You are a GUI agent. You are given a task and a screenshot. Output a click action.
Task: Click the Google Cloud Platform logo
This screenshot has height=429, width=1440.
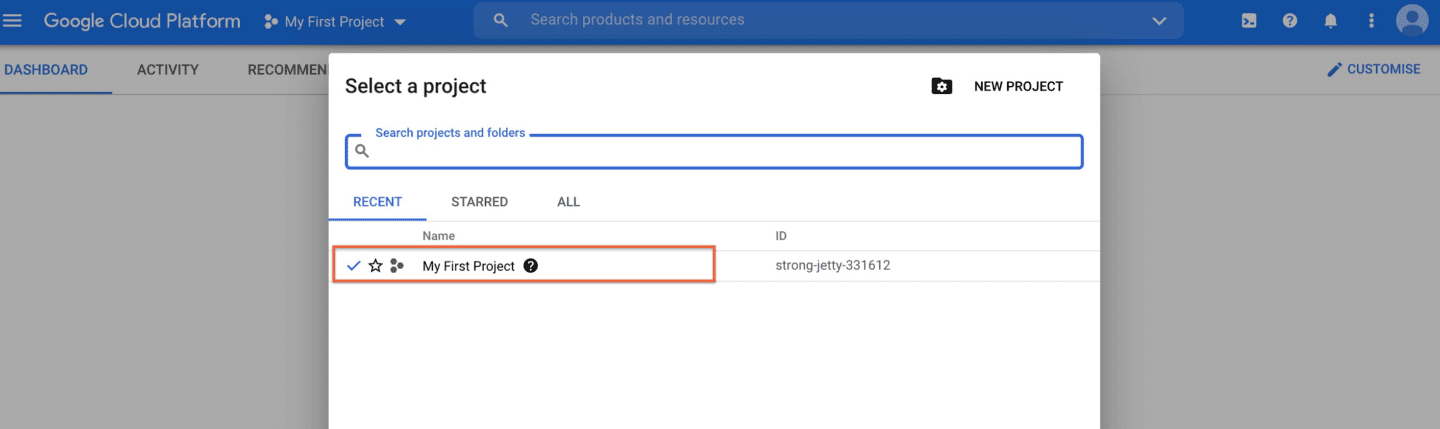[142, 21]
